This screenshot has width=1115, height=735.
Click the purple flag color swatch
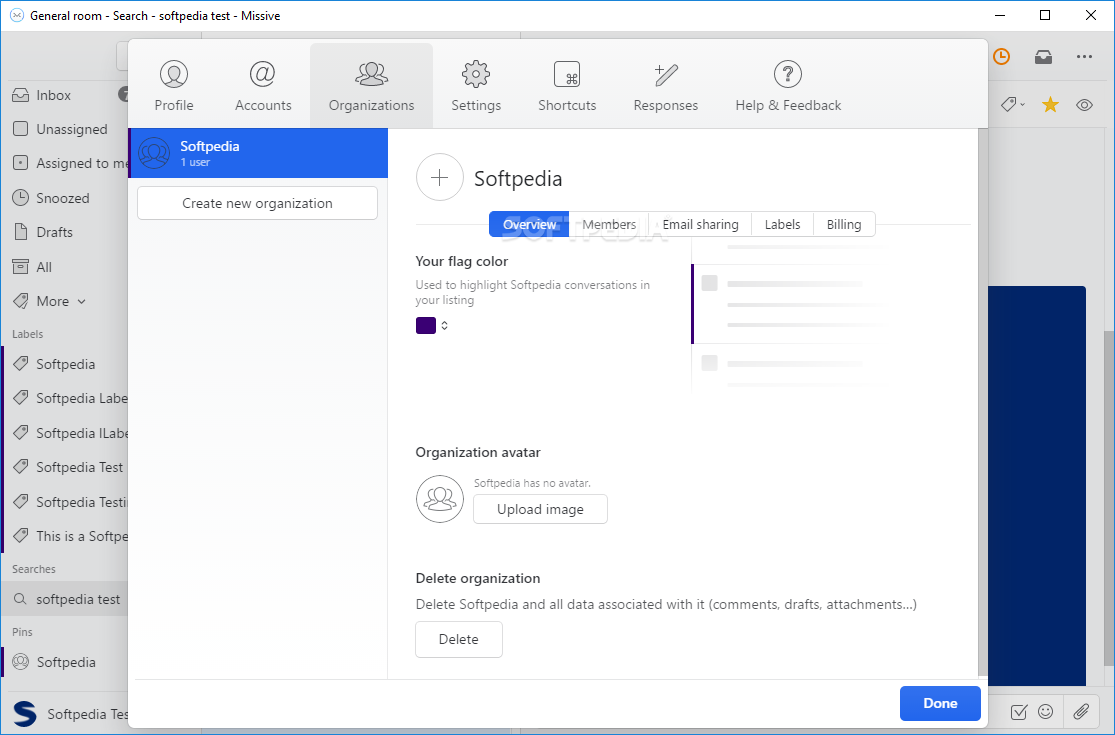point(425,326)
